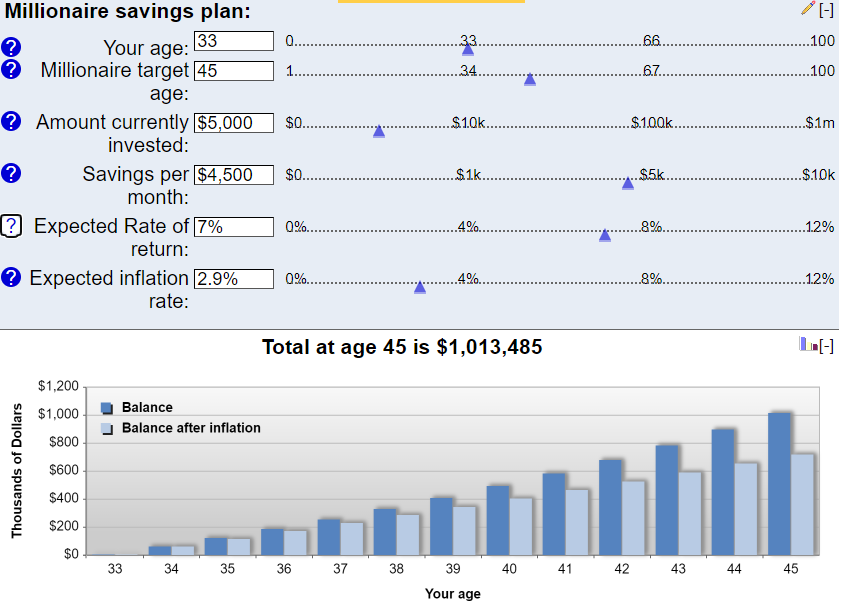Click the Expected inflation rate slider handle

(x=420, y=287)
